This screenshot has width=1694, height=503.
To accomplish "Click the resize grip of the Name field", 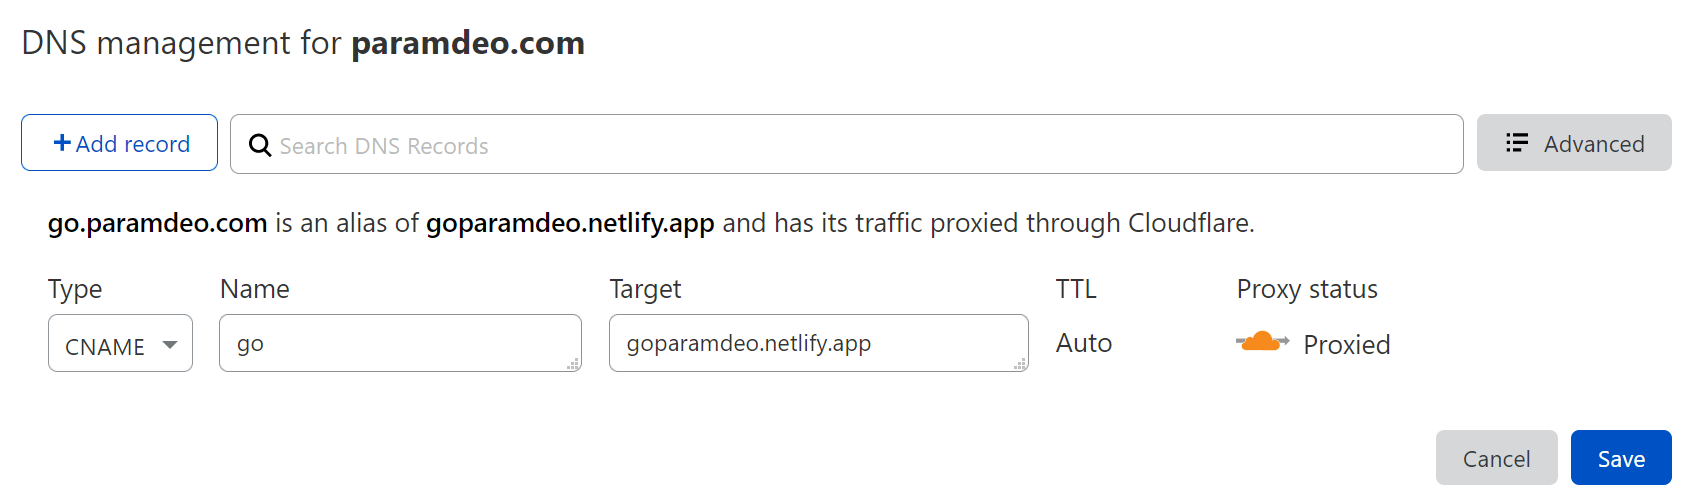I will point(573,364).
